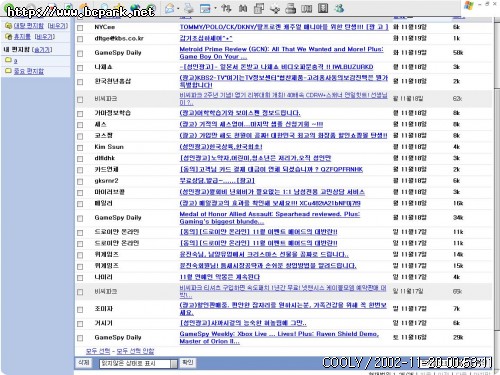500x375 pixels.
Task: Click the overlapping windows icon in toolbar
Action: (259, 8)
